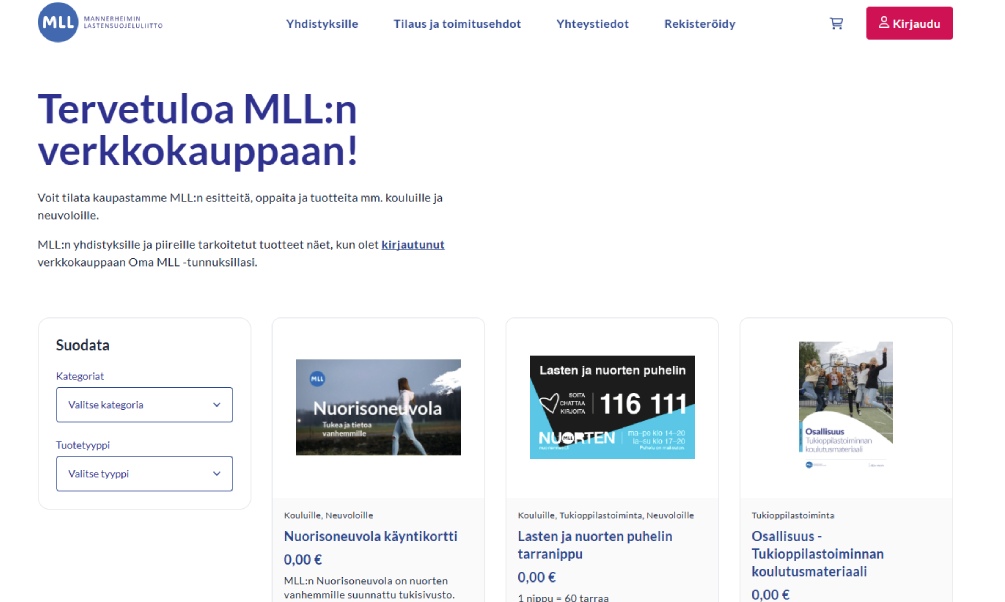Open Osallisuus - Tukioppilastoiminnan koulutusmateriaali link
Image resolution: width=1005 pixels, height=602 pixels.
click(x=817, y=554)
